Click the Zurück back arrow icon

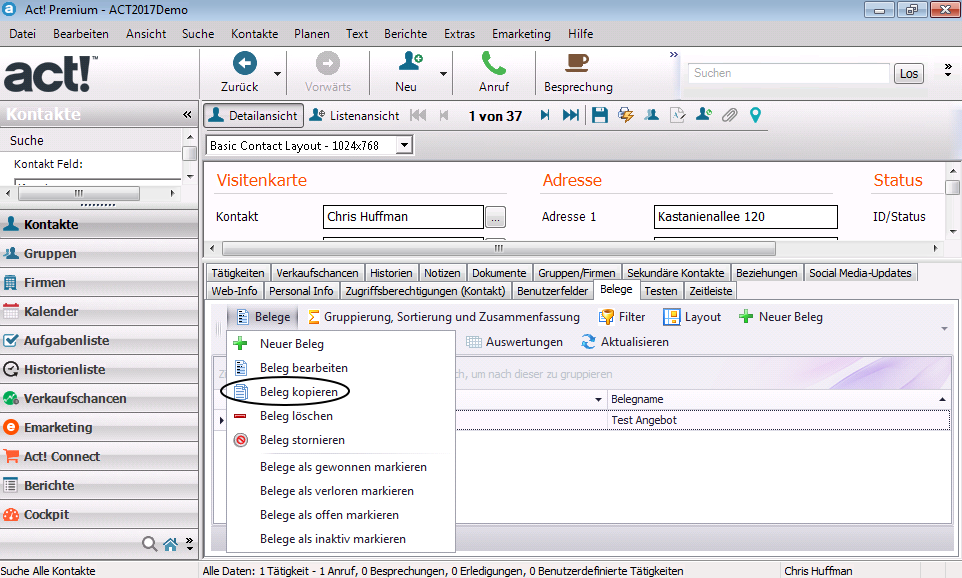(x=244, y=63)
